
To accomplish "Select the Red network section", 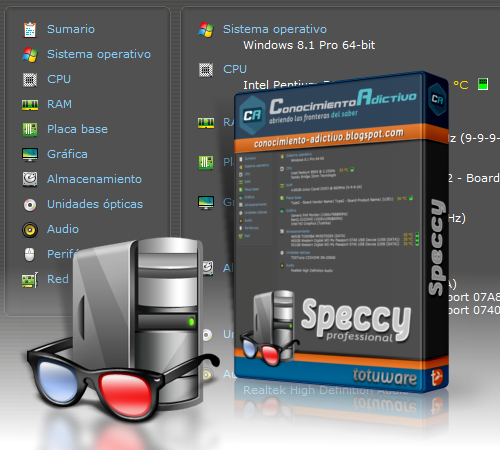I will [x=58, y=279].
